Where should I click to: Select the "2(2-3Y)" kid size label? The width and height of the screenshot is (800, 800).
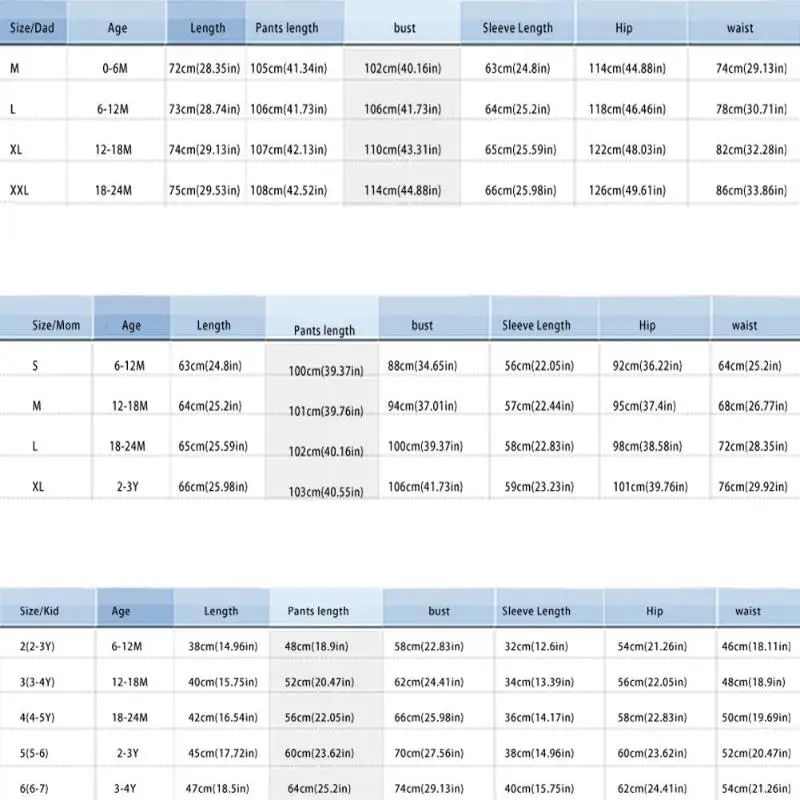click(x=37, y=647)
